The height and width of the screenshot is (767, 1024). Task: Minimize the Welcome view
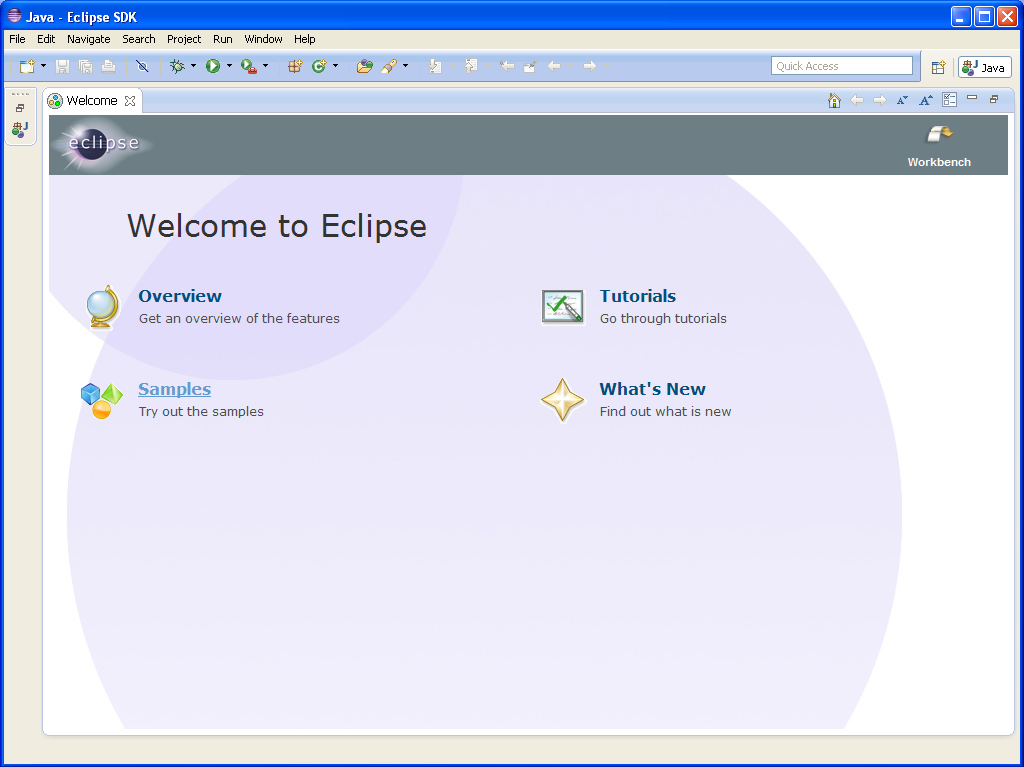coord(972,98)
